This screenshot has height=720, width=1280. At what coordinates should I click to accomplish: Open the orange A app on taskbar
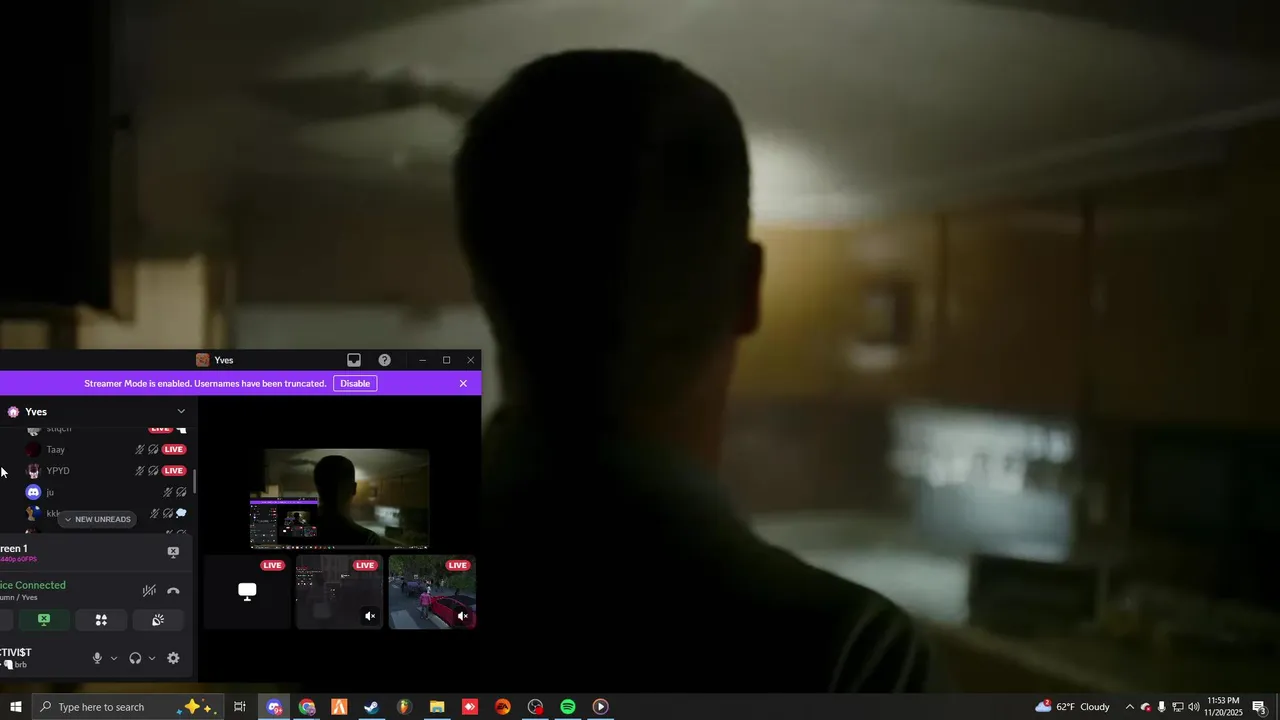339,707
